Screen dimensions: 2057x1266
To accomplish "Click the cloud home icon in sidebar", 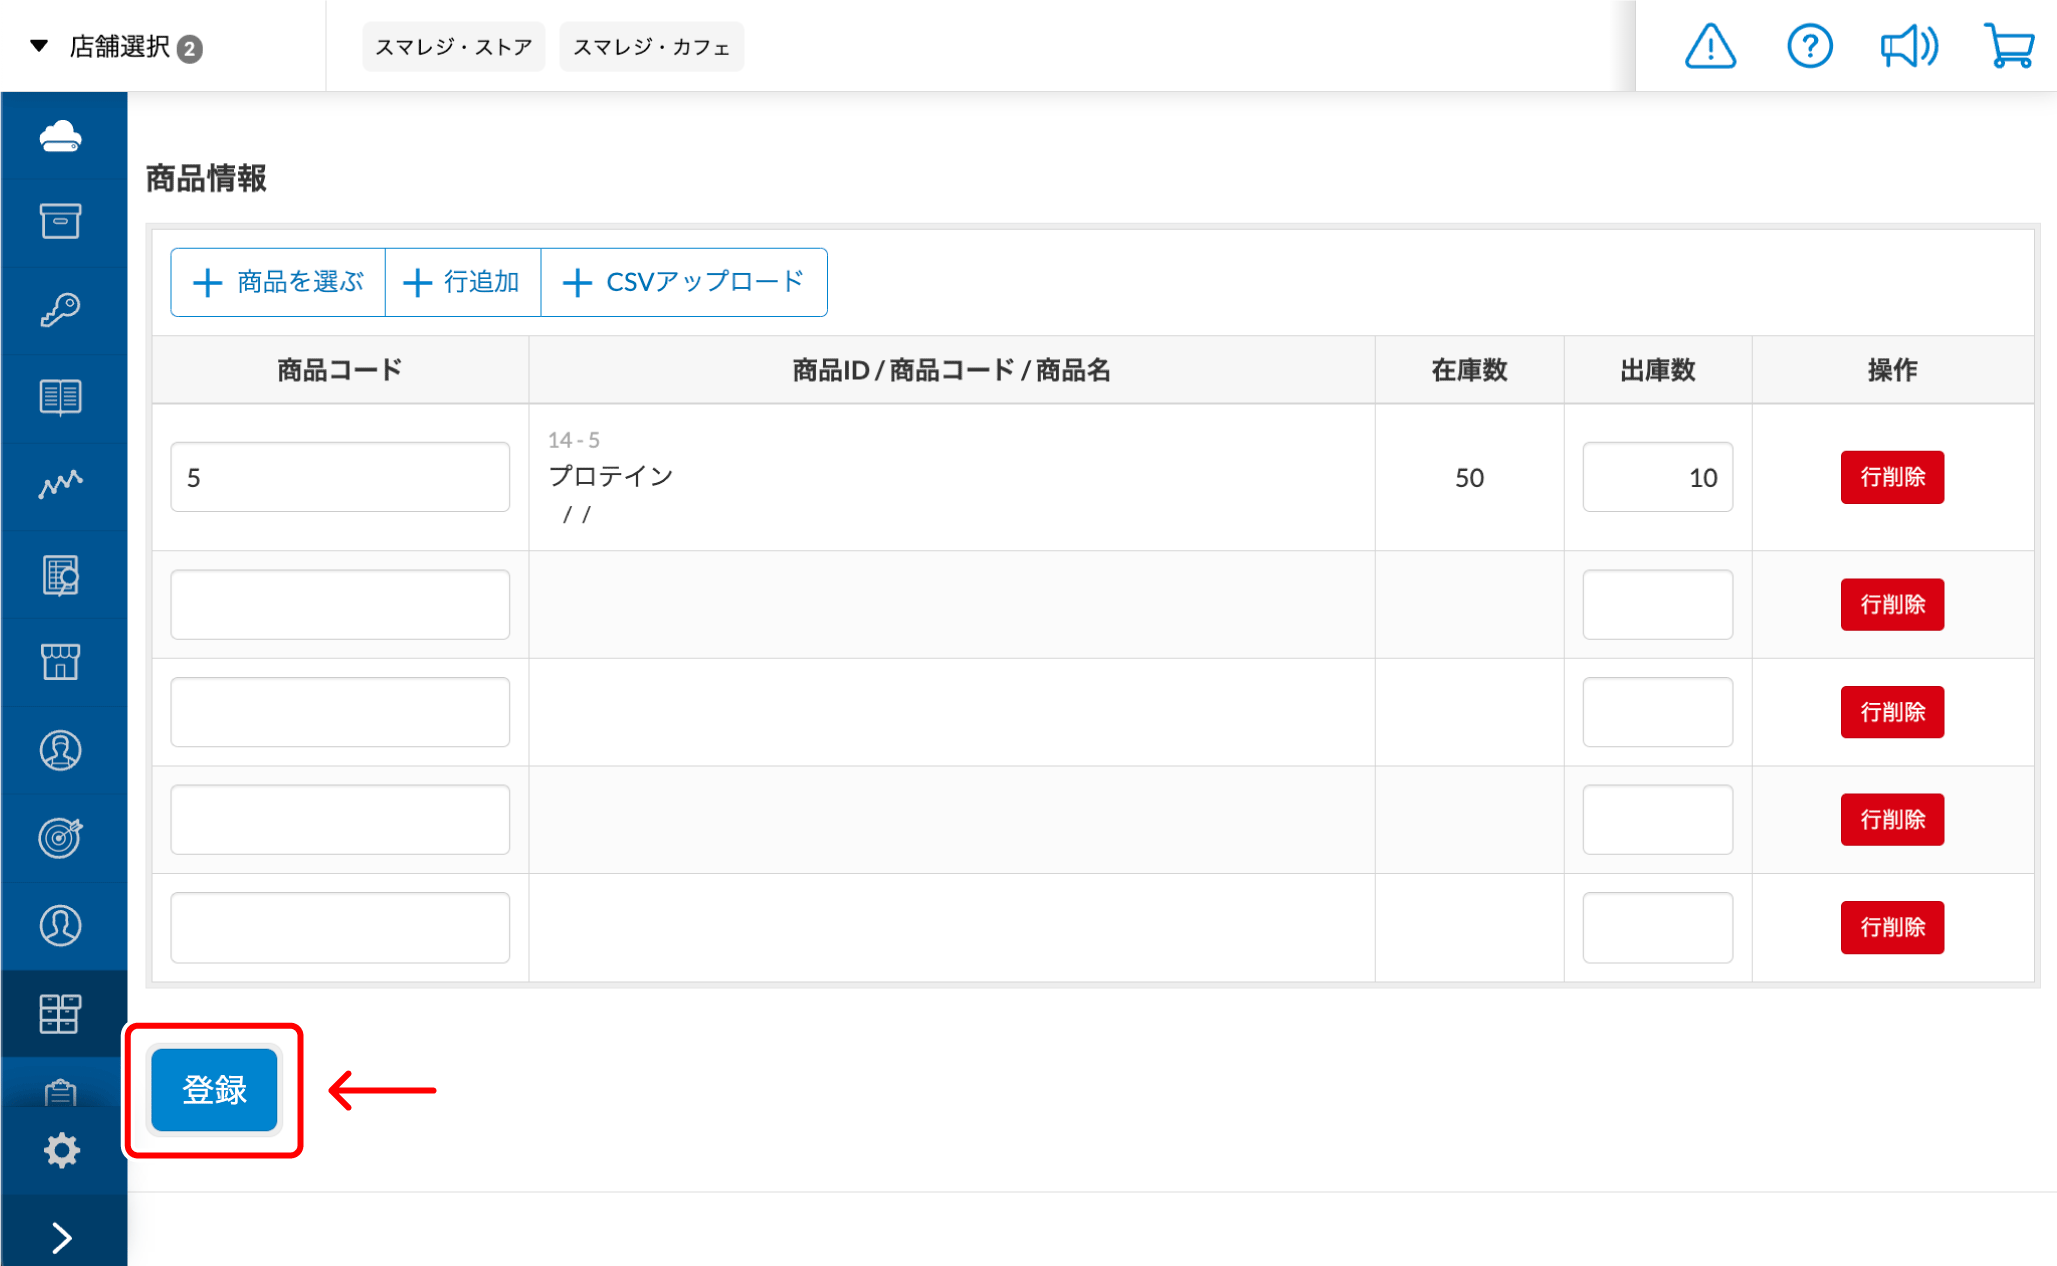I will pos(60,136).
